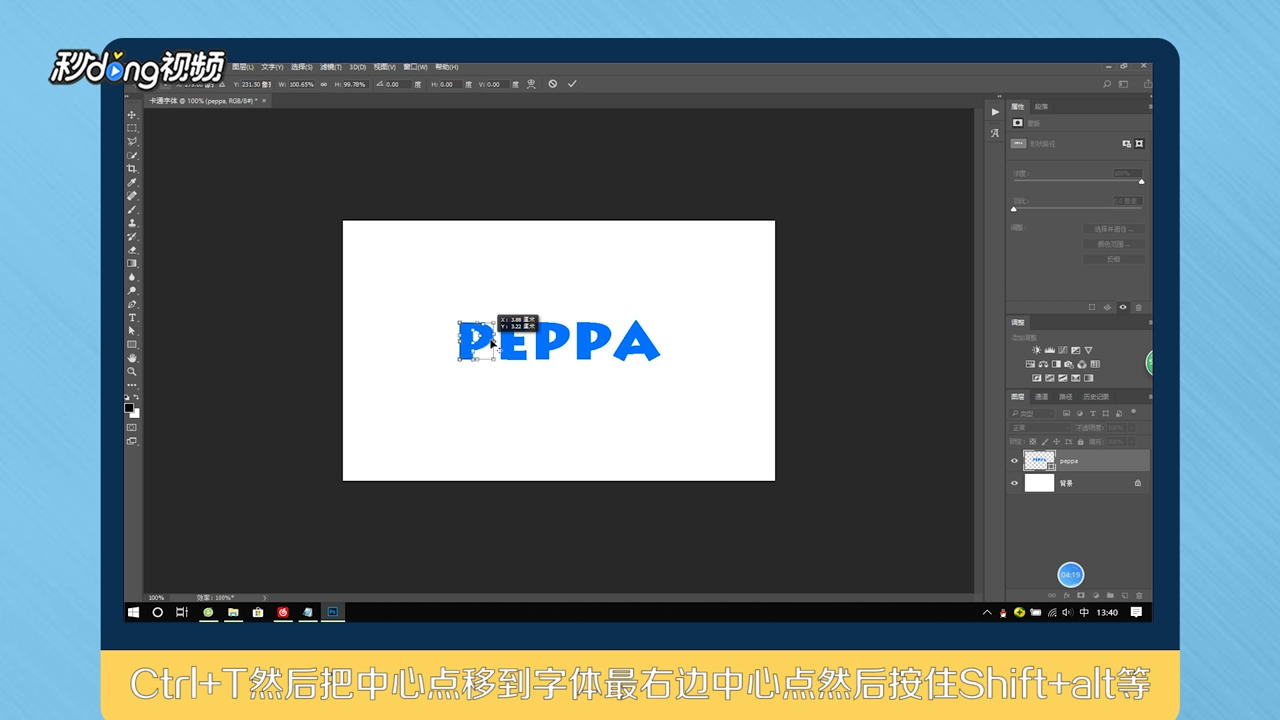Image resolution: width=1280 pixels, height=720 pixels.
Task: Select the Clone Stamp tool
Action: coord(132,223)
